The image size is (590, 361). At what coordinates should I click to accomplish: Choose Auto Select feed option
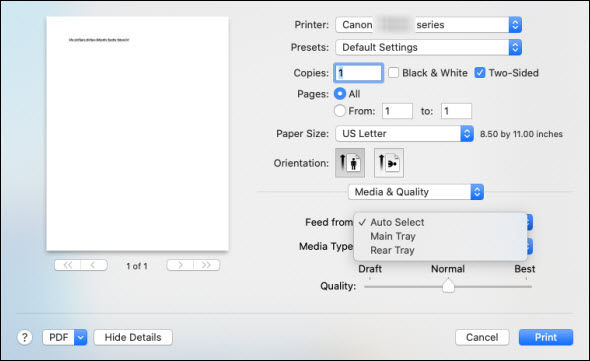(x=440, y=222)
